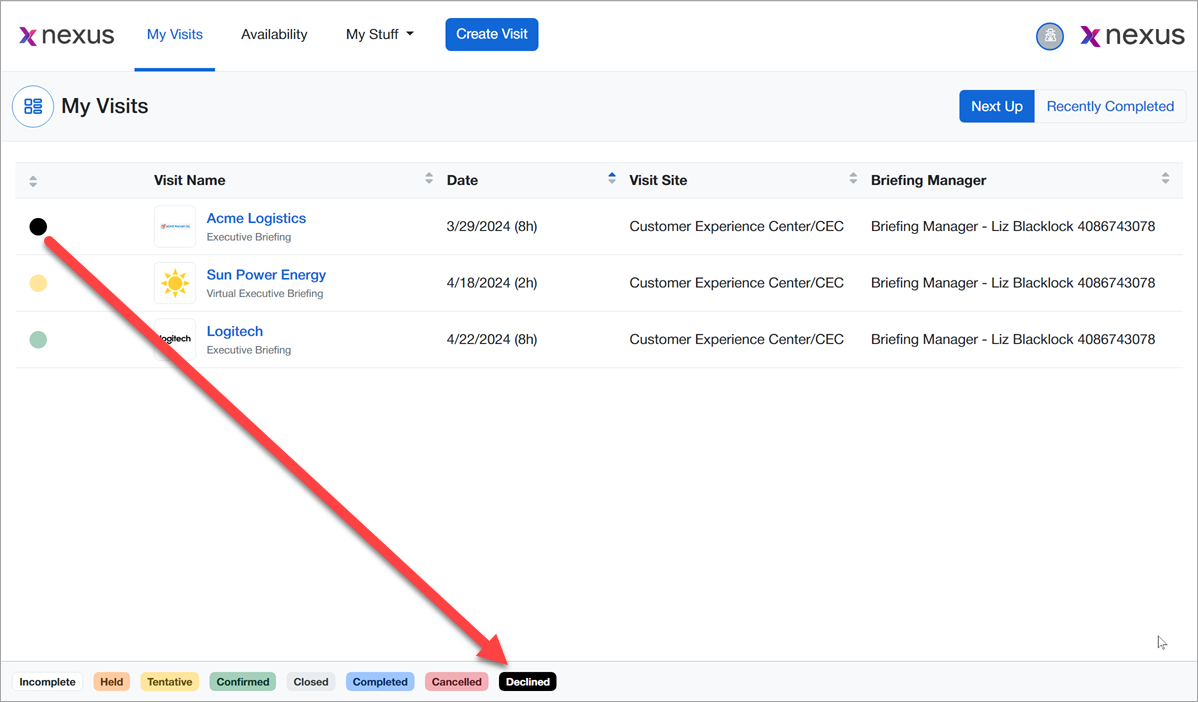The width and height of the screenshot is (1198, 702).
Task: Sort the Visit Site column
Action: 853,178
